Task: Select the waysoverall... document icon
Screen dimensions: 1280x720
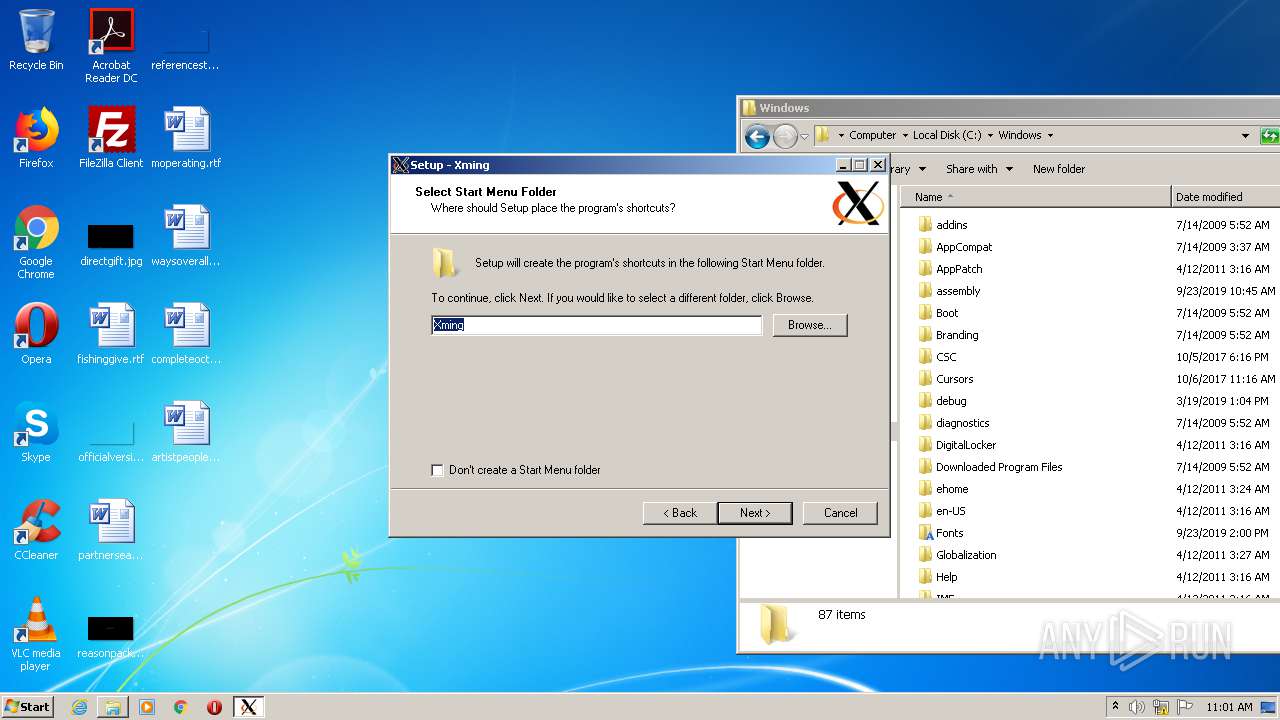Action: tap(186, 236)
